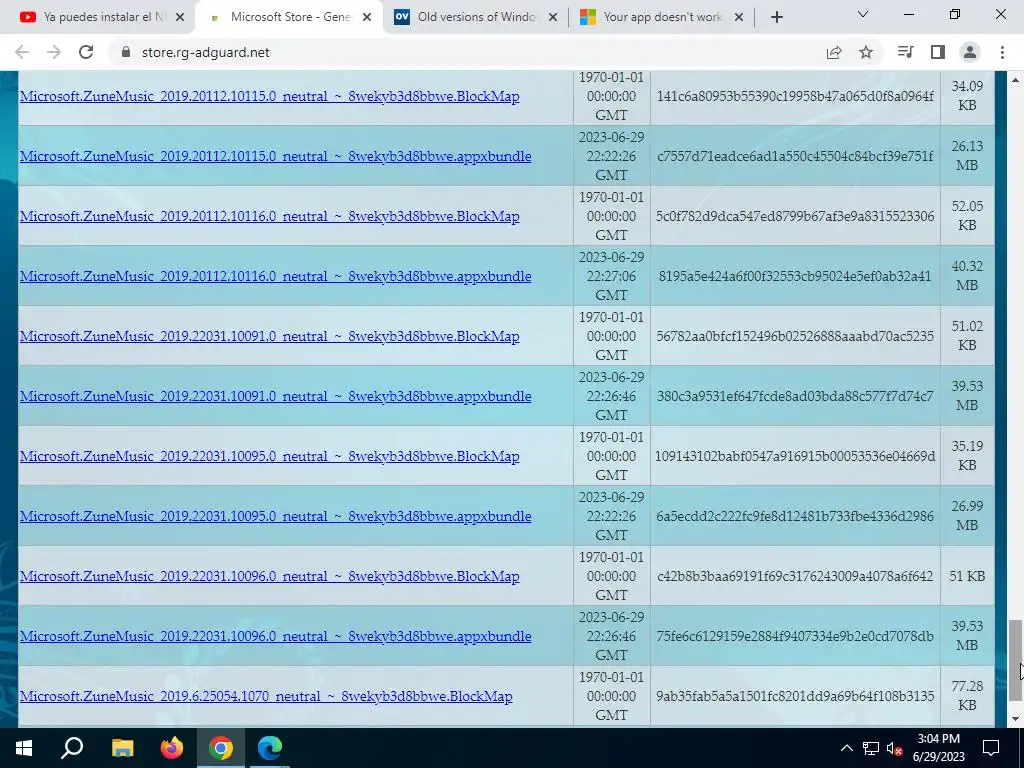Download ZuneMusic 2019.22031.10096.0 appxbundle link

[276, 637]
